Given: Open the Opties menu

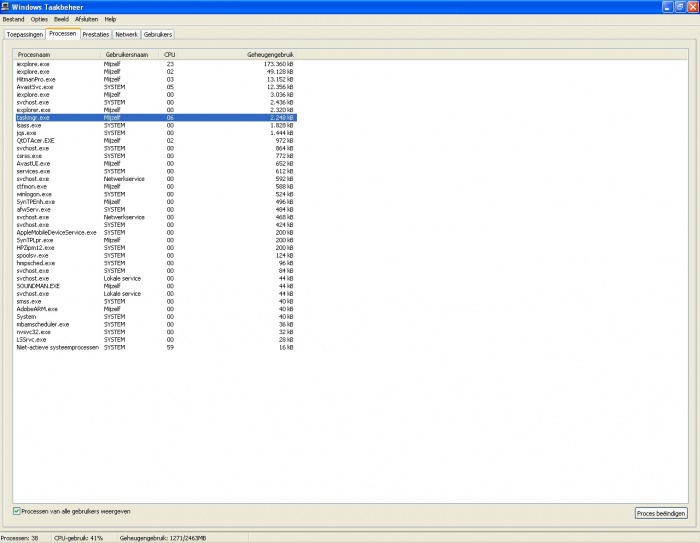Looking at the screenshot, I should (x=39, y=19).
